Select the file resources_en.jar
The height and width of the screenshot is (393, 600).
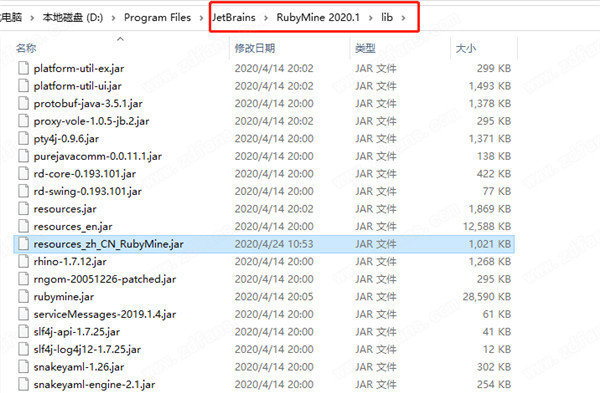tap(73, 227)
